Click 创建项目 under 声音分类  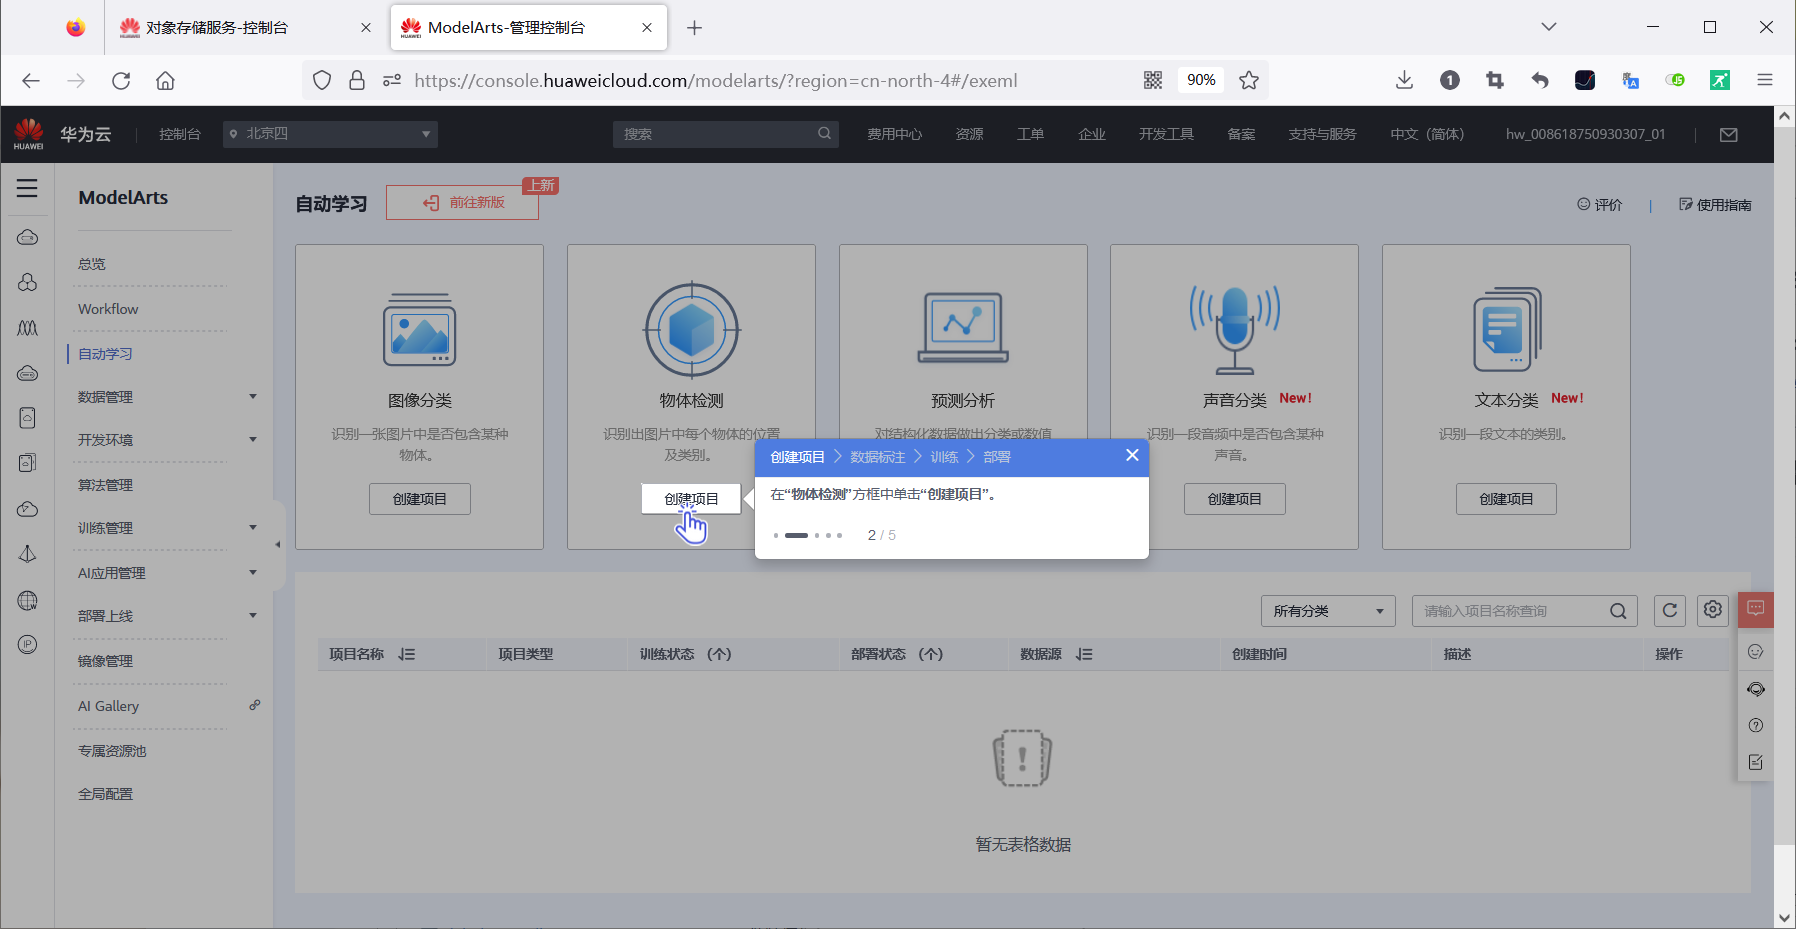coord(1235,499)
